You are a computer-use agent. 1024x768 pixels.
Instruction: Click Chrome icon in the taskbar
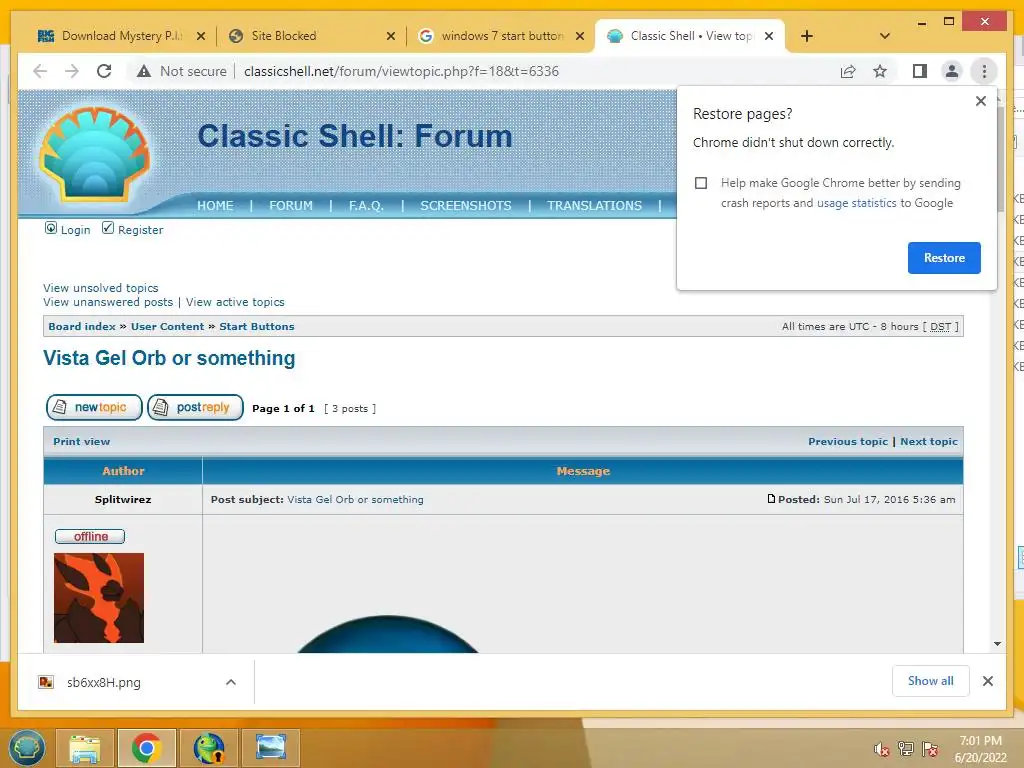tap(146, 748)
